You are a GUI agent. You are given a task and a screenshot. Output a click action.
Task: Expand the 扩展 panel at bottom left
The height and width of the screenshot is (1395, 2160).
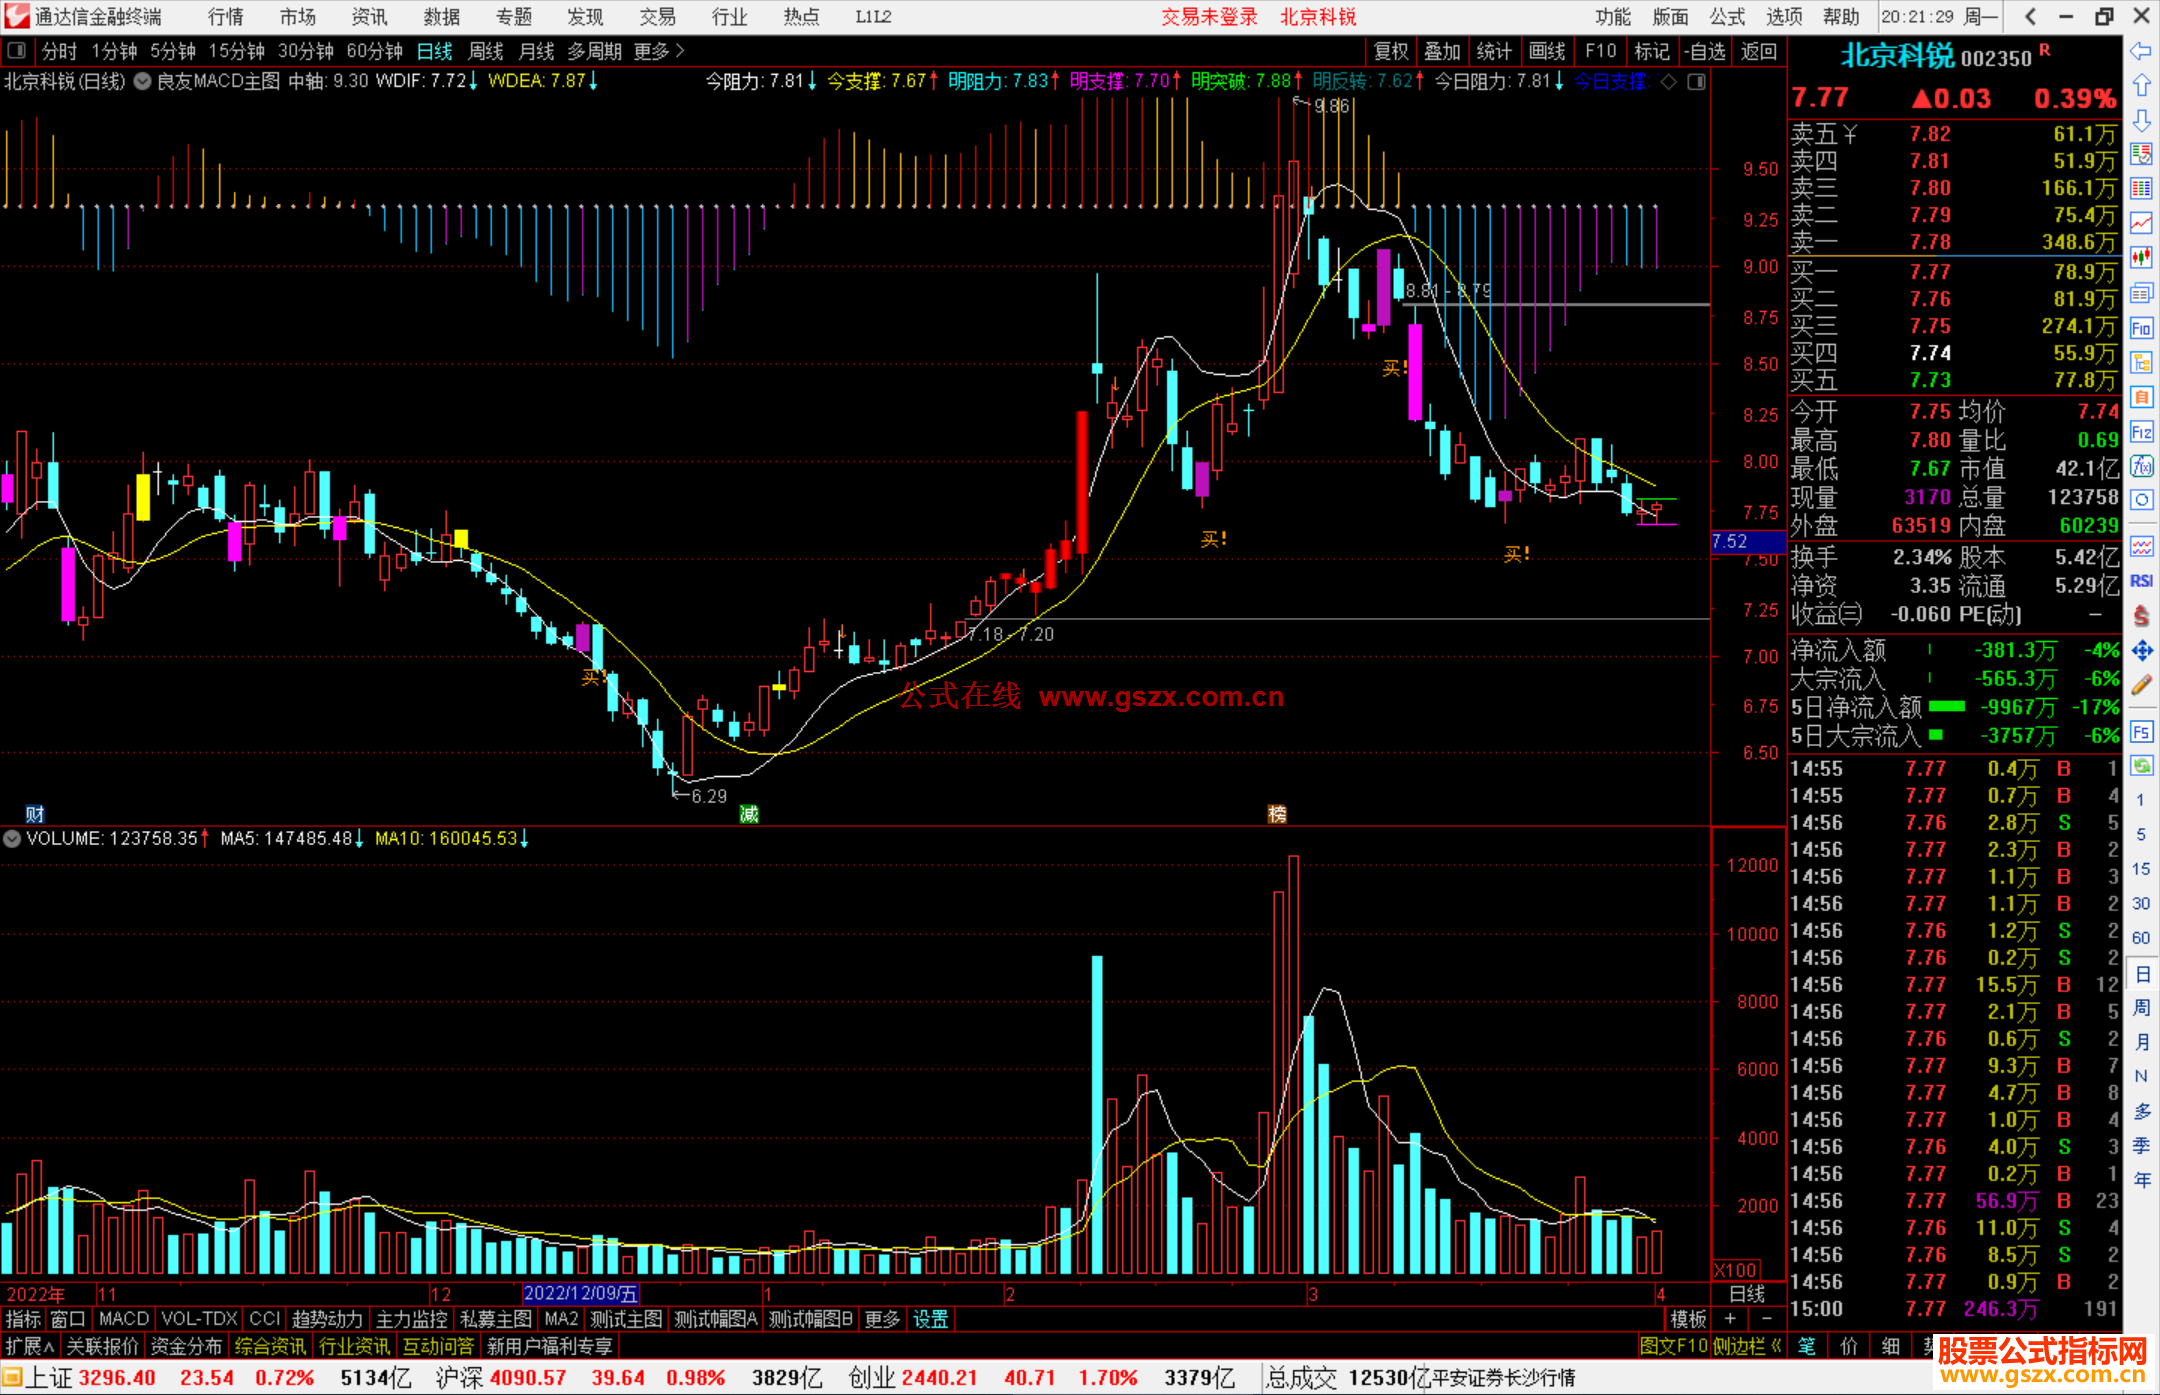[29, 1346]
